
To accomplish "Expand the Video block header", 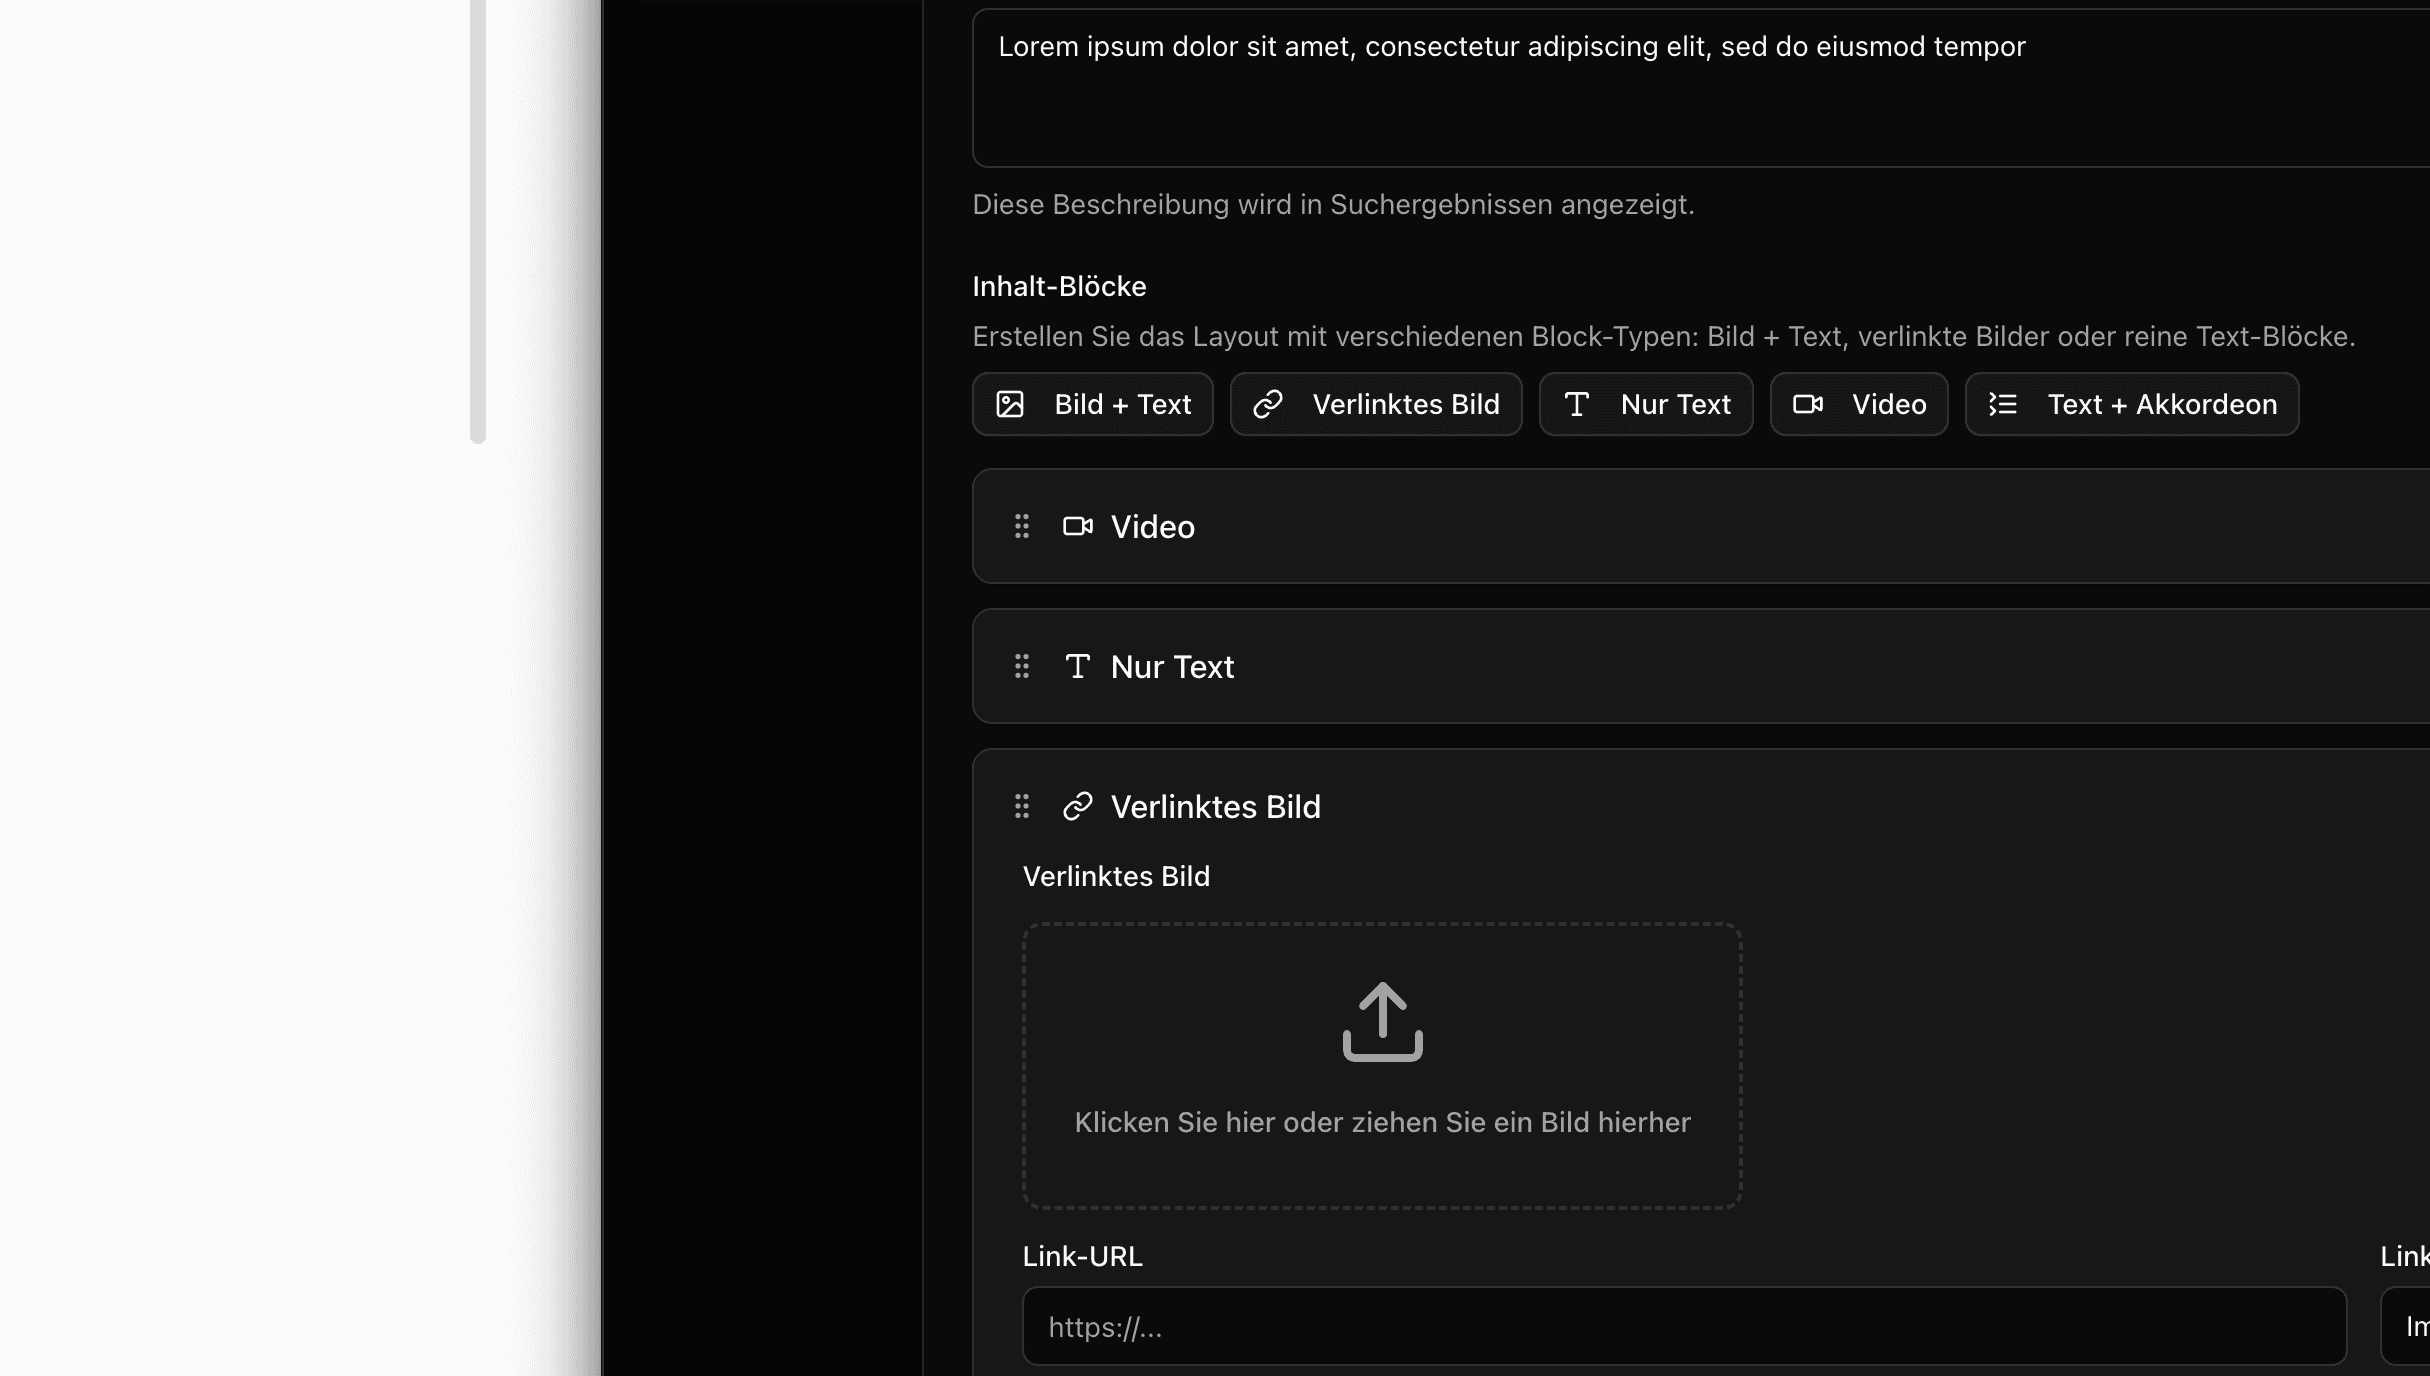I will (x=1152, y=527).
